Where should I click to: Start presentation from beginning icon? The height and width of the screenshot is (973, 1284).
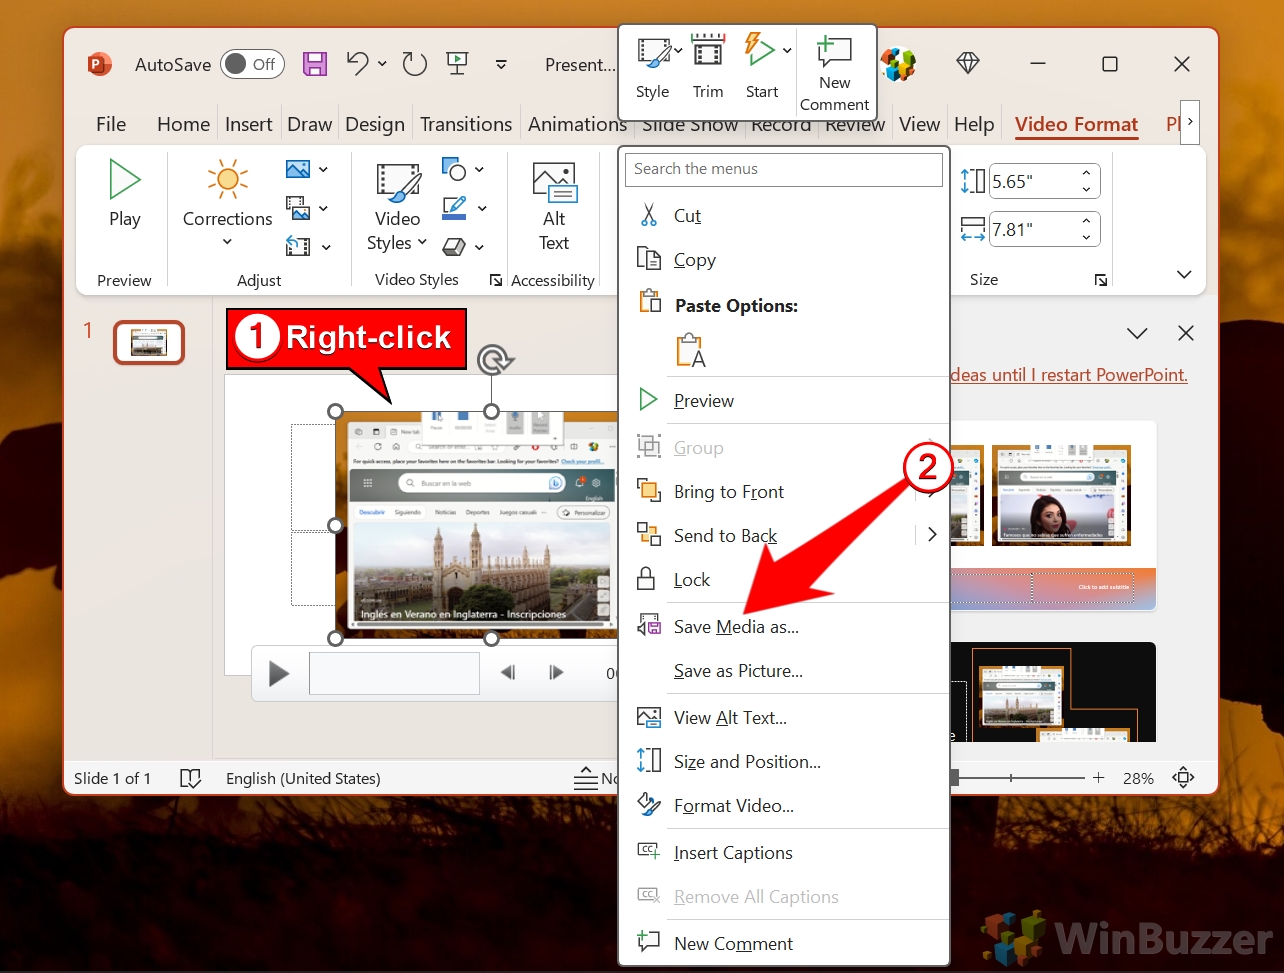click(458, 64)
